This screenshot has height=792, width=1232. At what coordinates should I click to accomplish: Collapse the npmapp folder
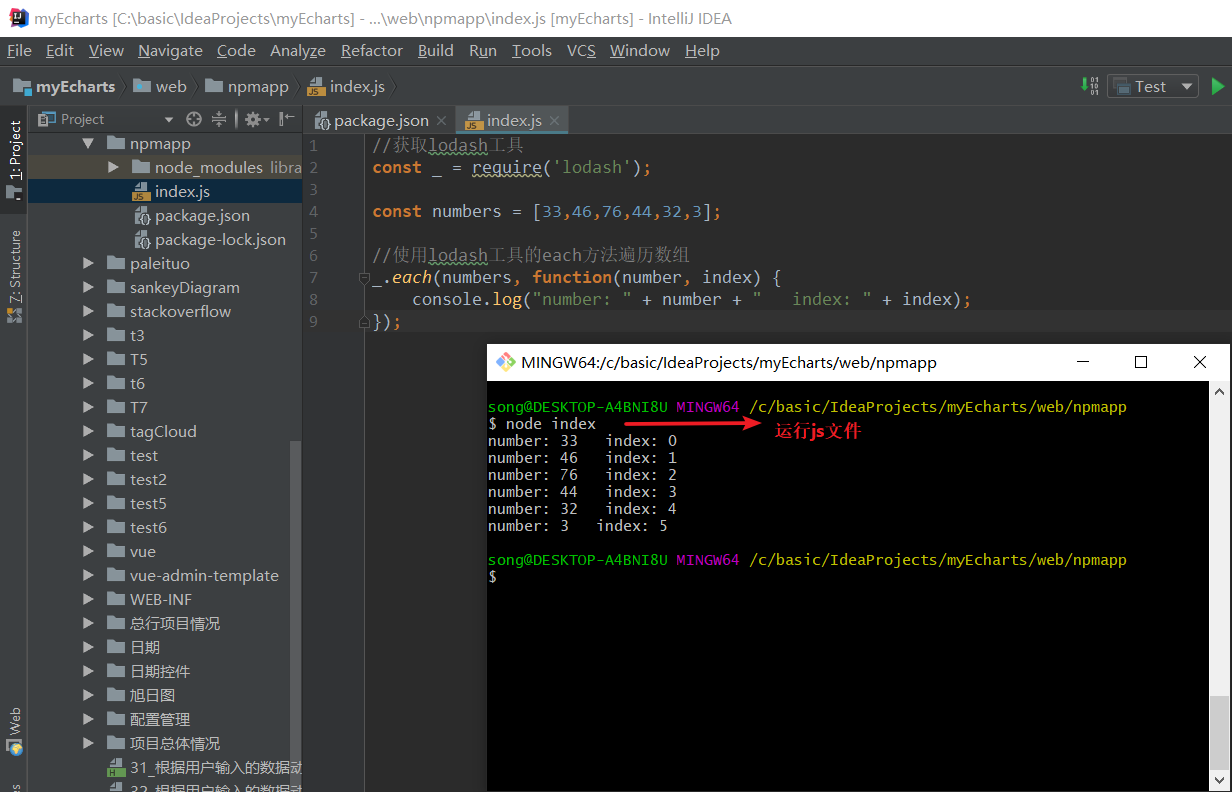tap(90, 143)
